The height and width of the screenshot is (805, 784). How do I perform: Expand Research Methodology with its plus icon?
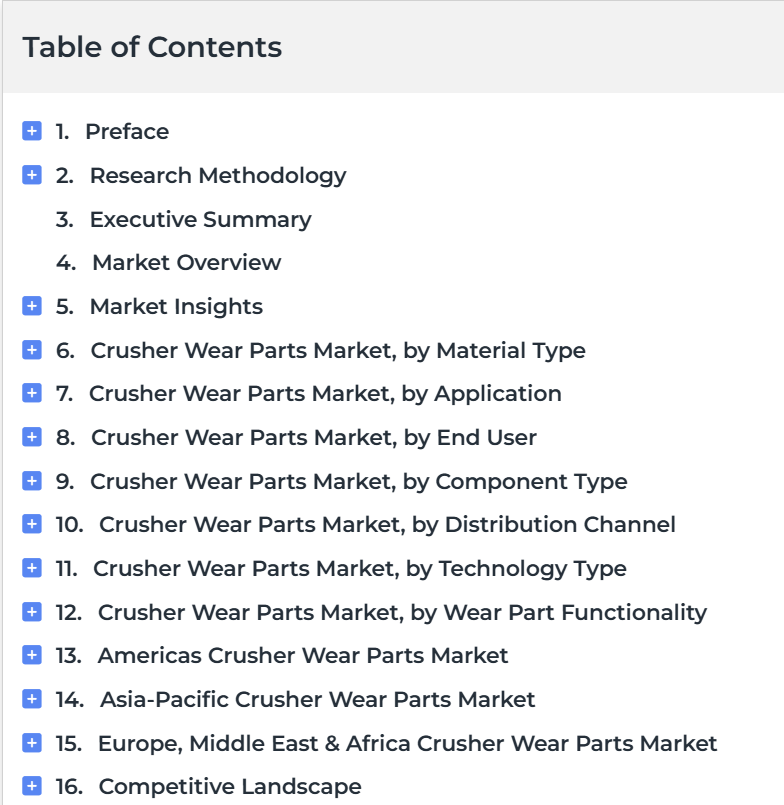point(32,175)
